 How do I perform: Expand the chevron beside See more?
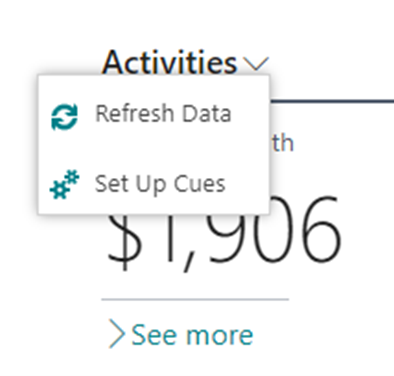point(117,334)
